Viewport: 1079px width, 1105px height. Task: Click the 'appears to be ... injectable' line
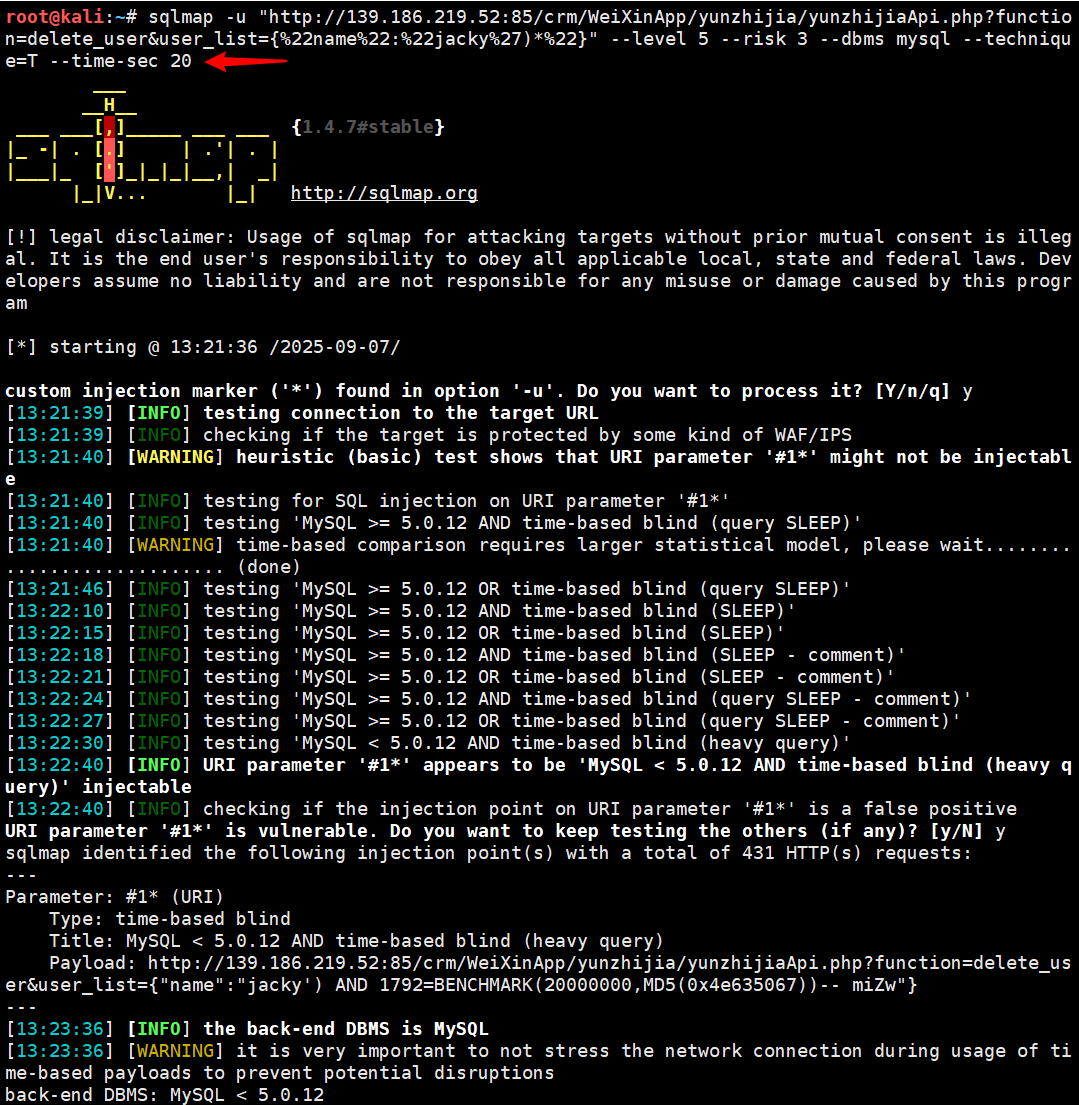coord(539,776)
